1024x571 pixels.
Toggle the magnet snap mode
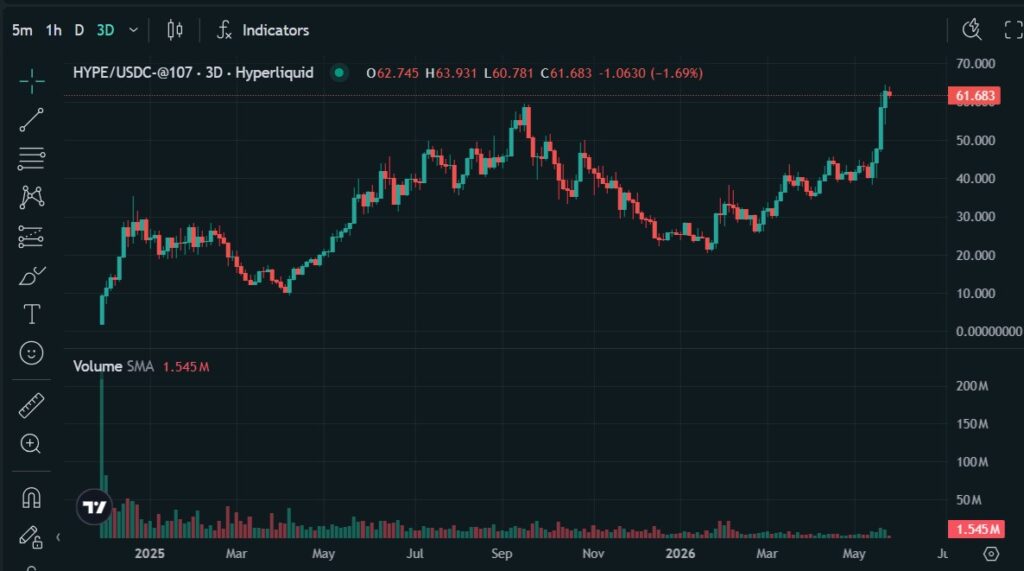click(x=31, y=498)
